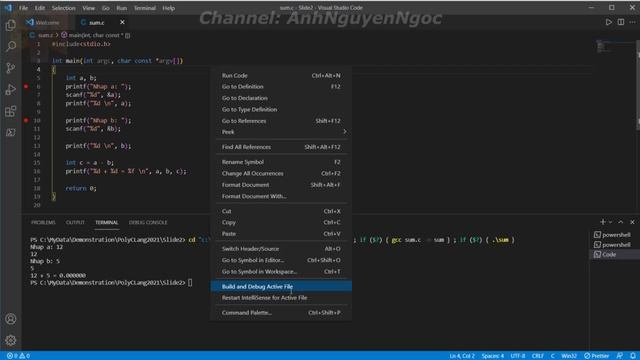Open the Accounts menu icon

click(11, 319)
